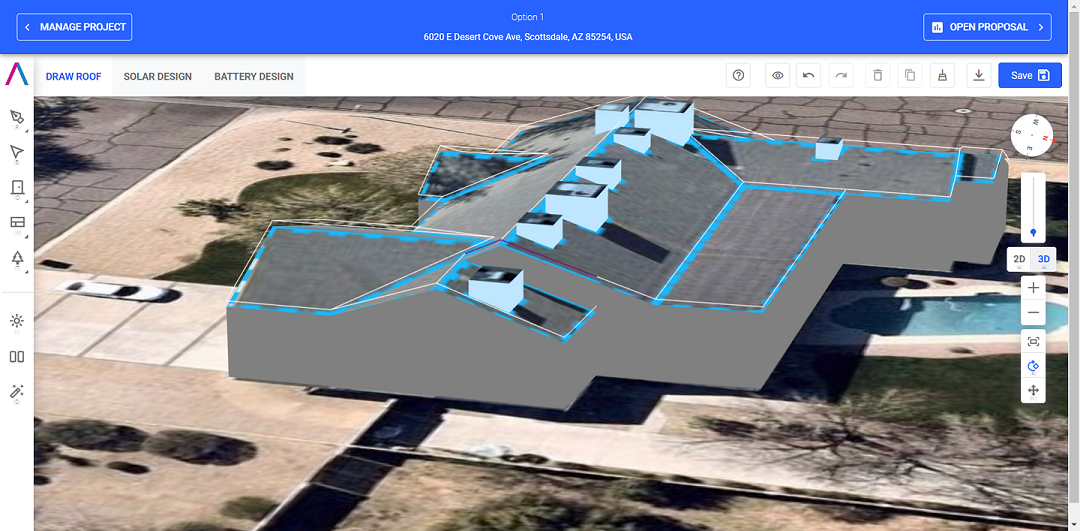
Task: Open the sun shading simulation tool
Action: [16, 321]
